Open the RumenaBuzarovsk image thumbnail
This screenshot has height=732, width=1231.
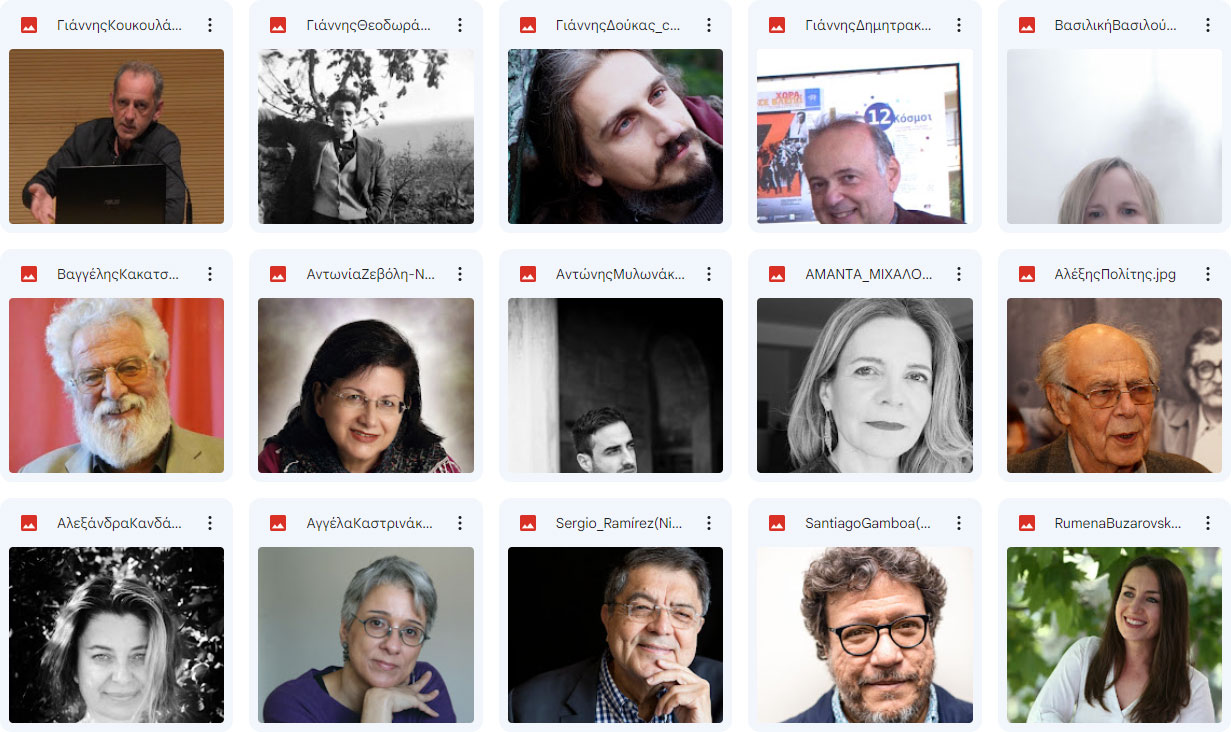click(1115, 635)
